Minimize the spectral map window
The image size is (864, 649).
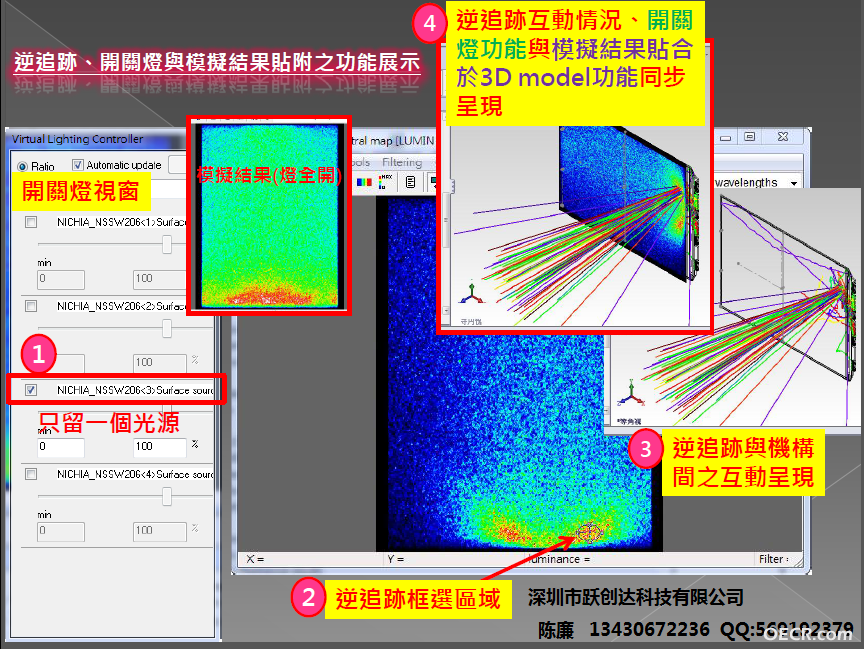(726, 138)
